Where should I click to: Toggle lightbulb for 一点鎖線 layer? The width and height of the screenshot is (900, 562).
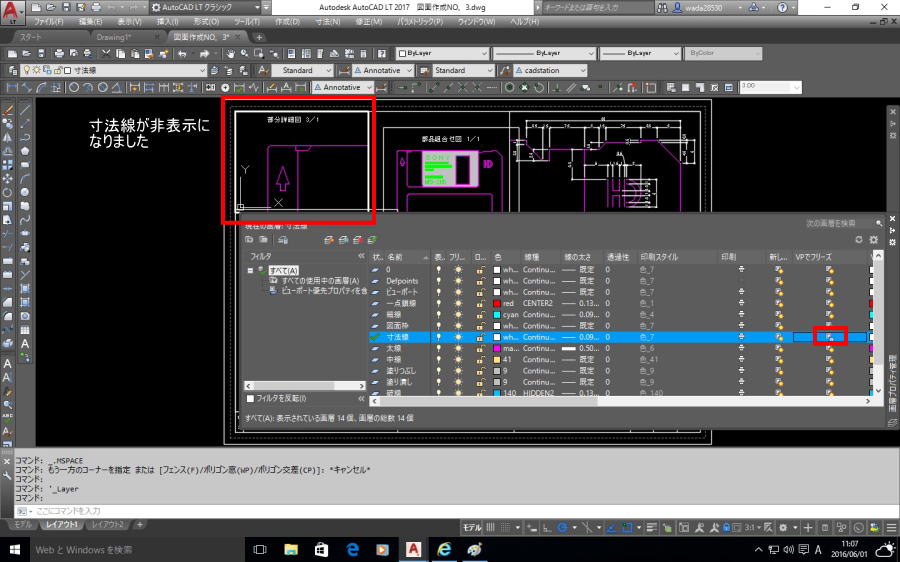pos(439,303)
